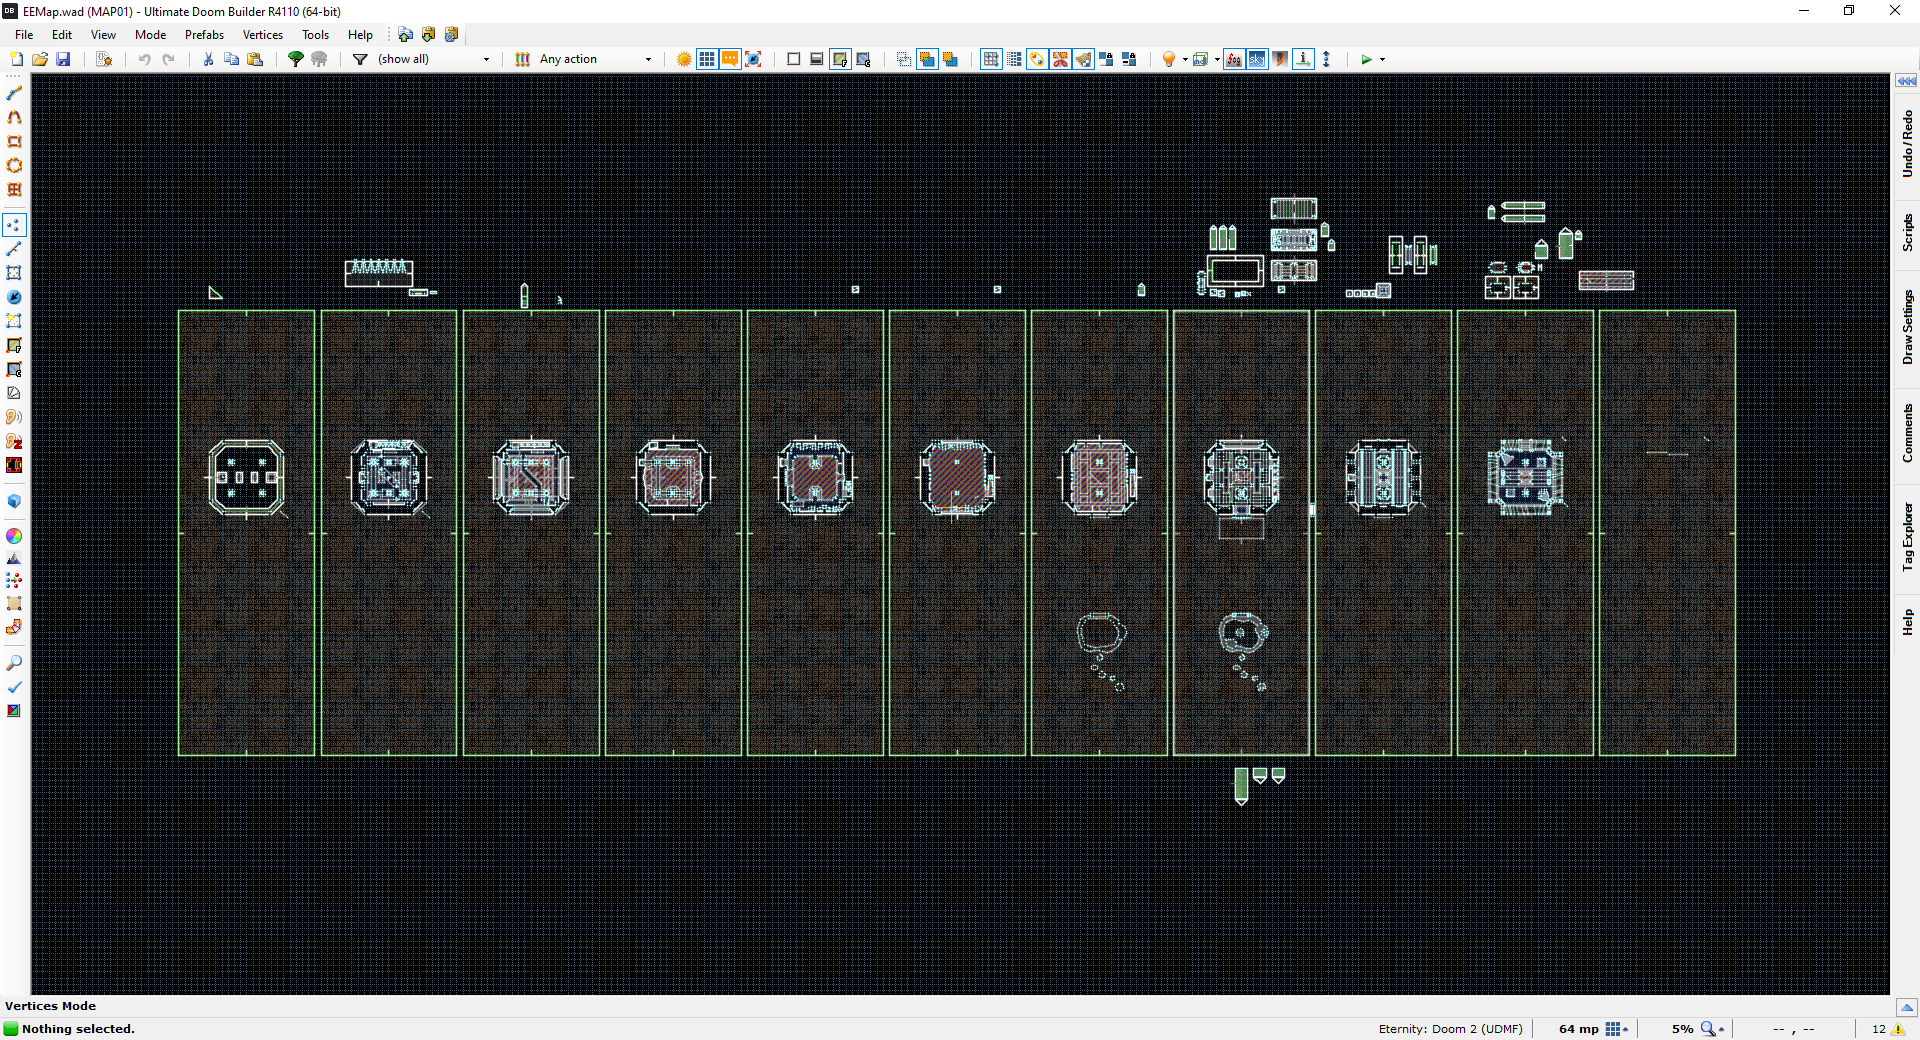Open the Tag Explorer side tab
The height and width of the screenshot is (1040, 1920).
click(1907, 536)
